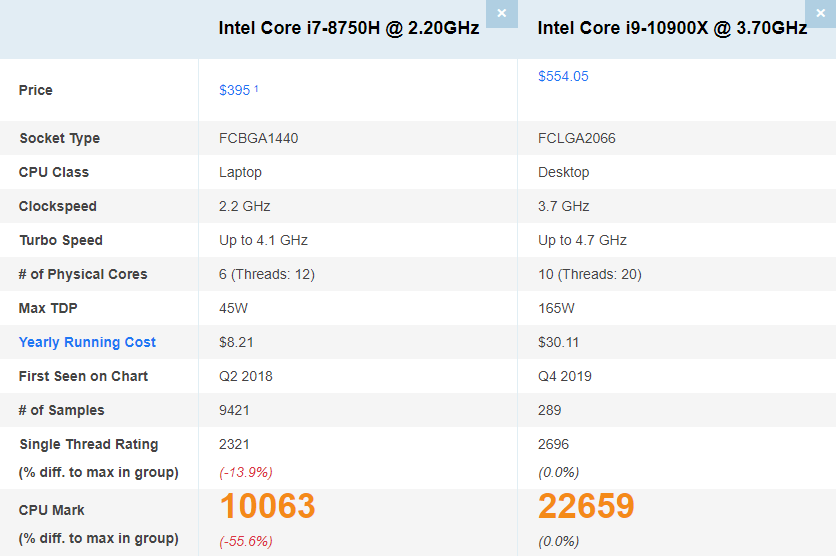836x556 pixels.
Task: Click the 9421 samples value
Action: tap(234, 410)
